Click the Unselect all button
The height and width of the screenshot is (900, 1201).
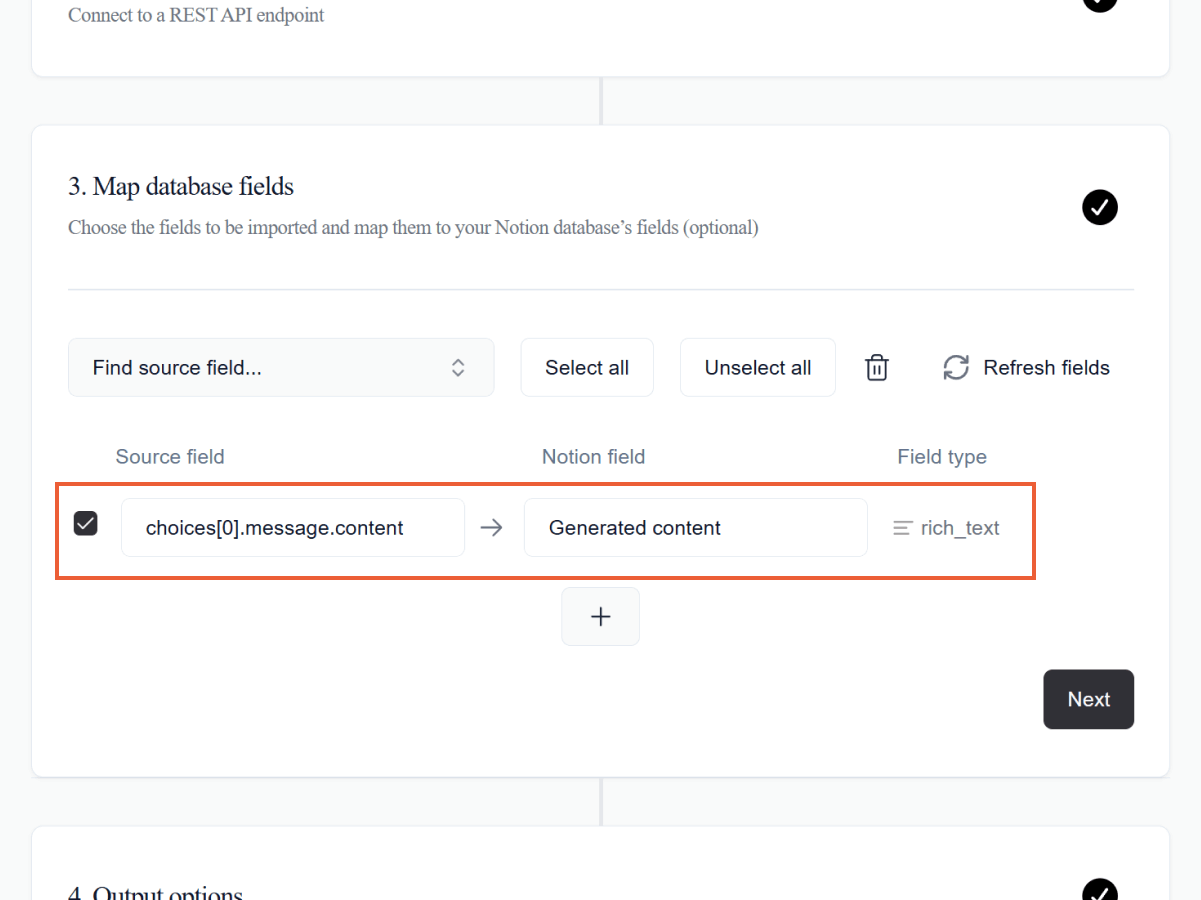click(758, 368)
